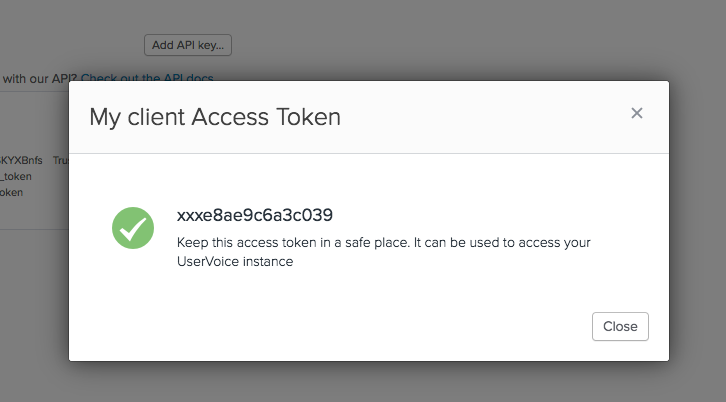Click the My client Access Token title
This screenshot has width=726, height=402.
[215, 117]
